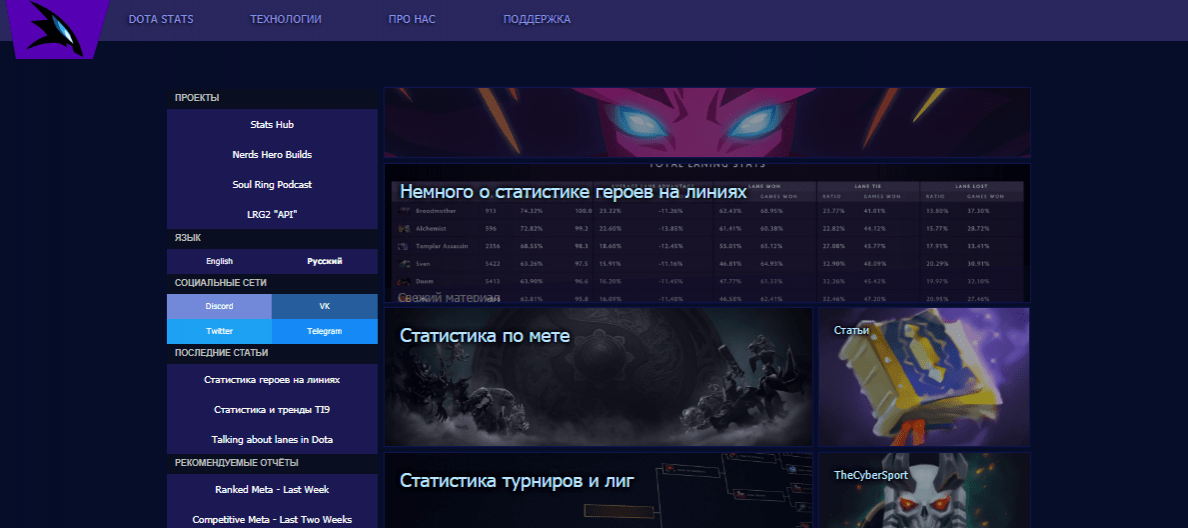The height and width of the screenshot is (528, 1188).
Task: Click the Свежий материал label
Action: (x=449, y=298)
